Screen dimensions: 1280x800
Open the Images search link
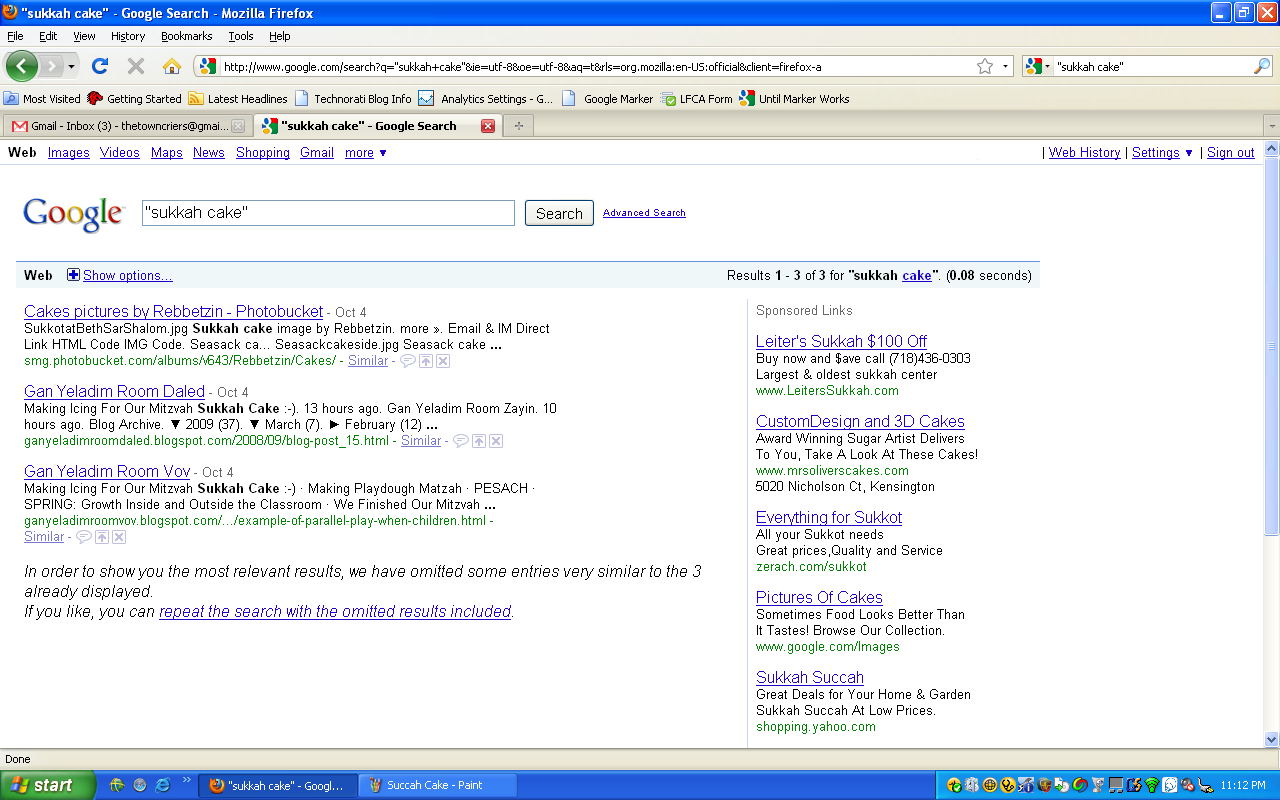click(69, 153)
